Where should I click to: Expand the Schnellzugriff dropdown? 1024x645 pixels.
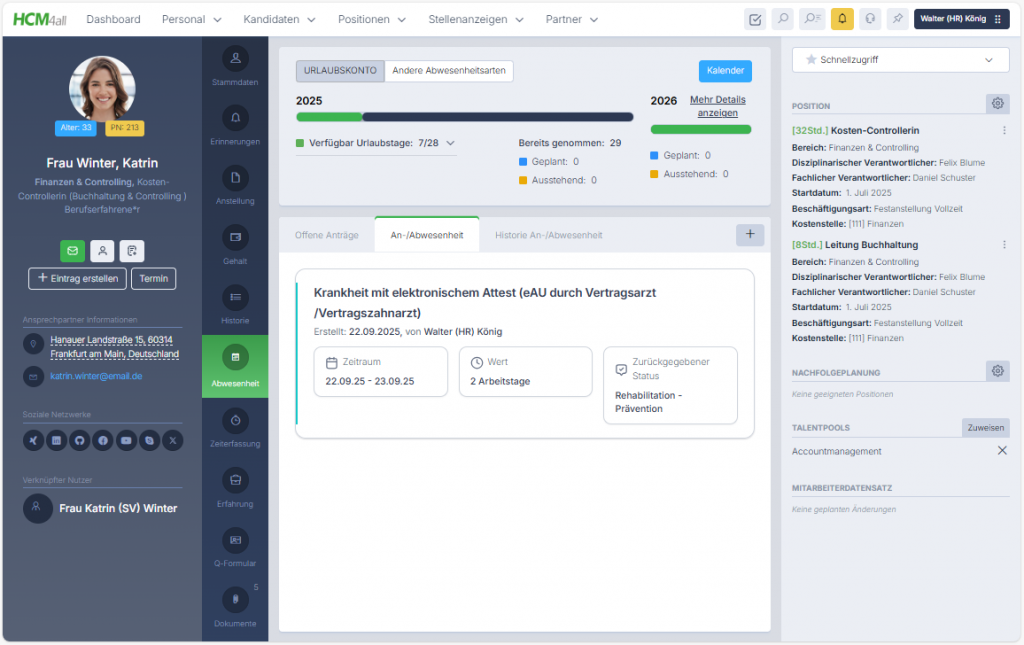tap(900, 60)
